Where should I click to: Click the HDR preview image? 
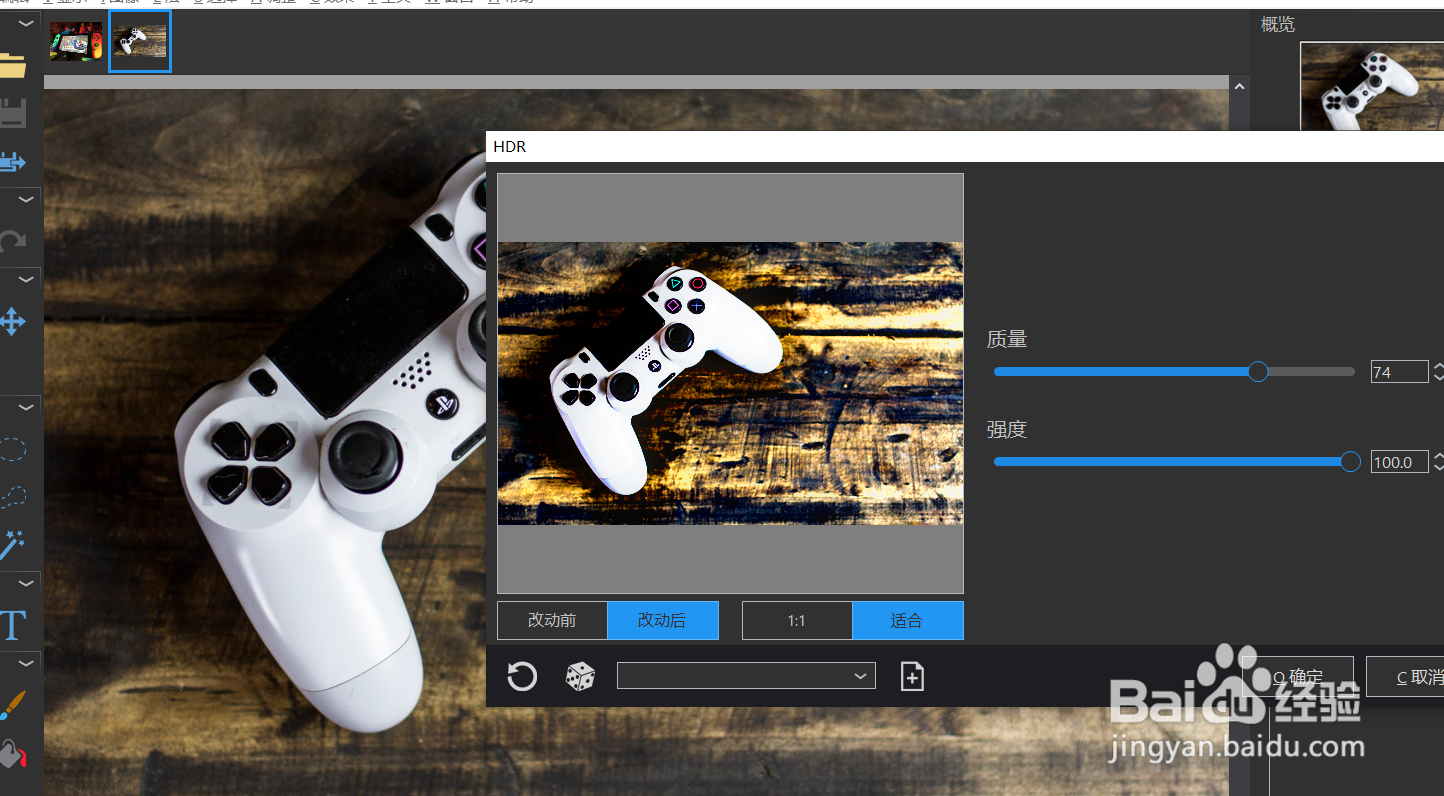[730, 383]
